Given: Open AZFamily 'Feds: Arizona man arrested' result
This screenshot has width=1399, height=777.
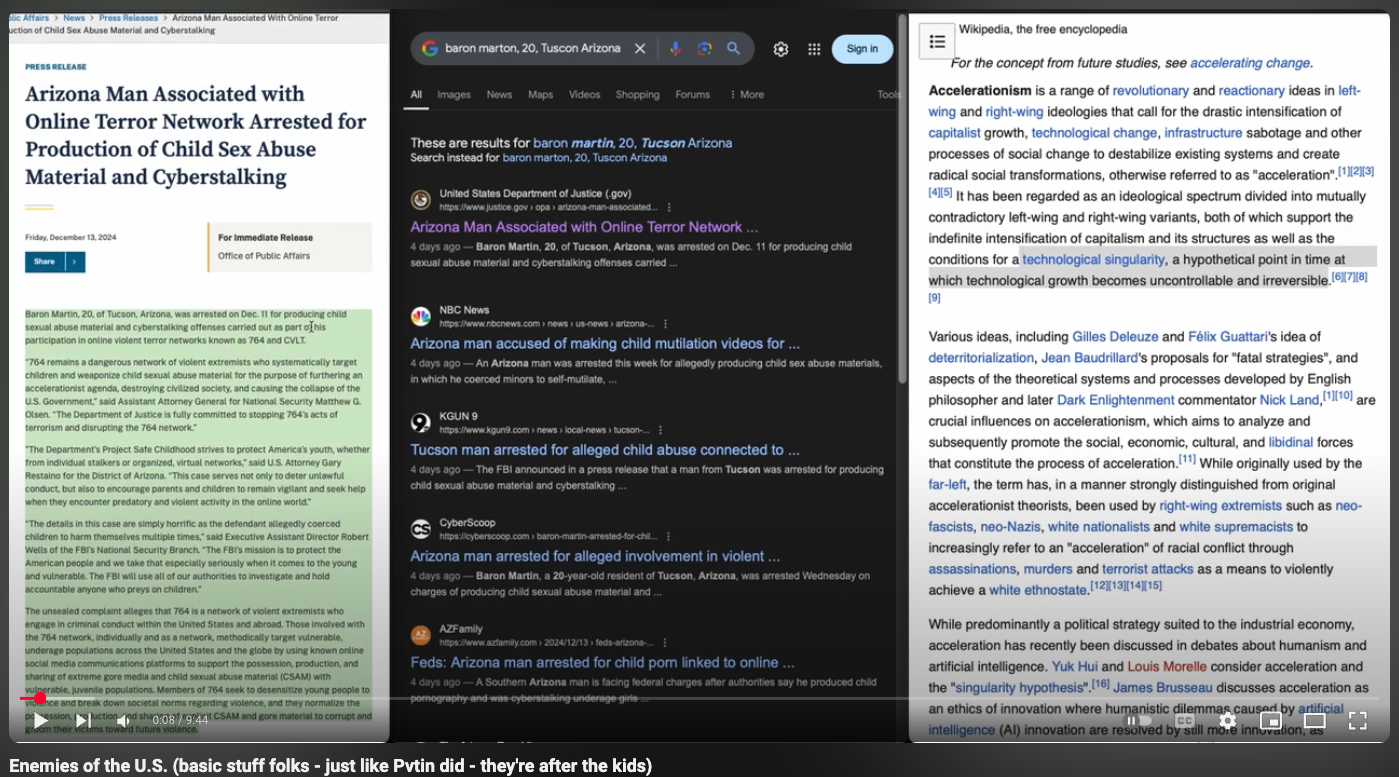Looking at the screenshot, I should [x=602, y=662].
